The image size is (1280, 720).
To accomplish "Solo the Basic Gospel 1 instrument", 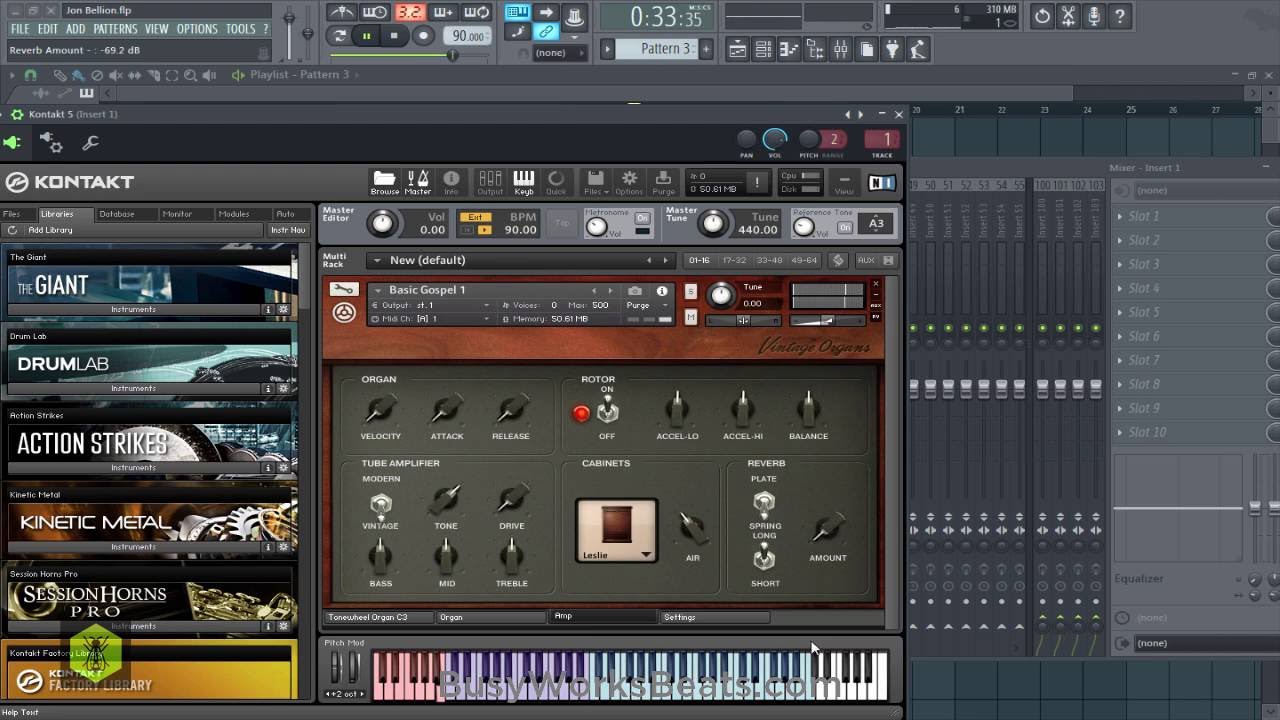I will tap(691, 291).
